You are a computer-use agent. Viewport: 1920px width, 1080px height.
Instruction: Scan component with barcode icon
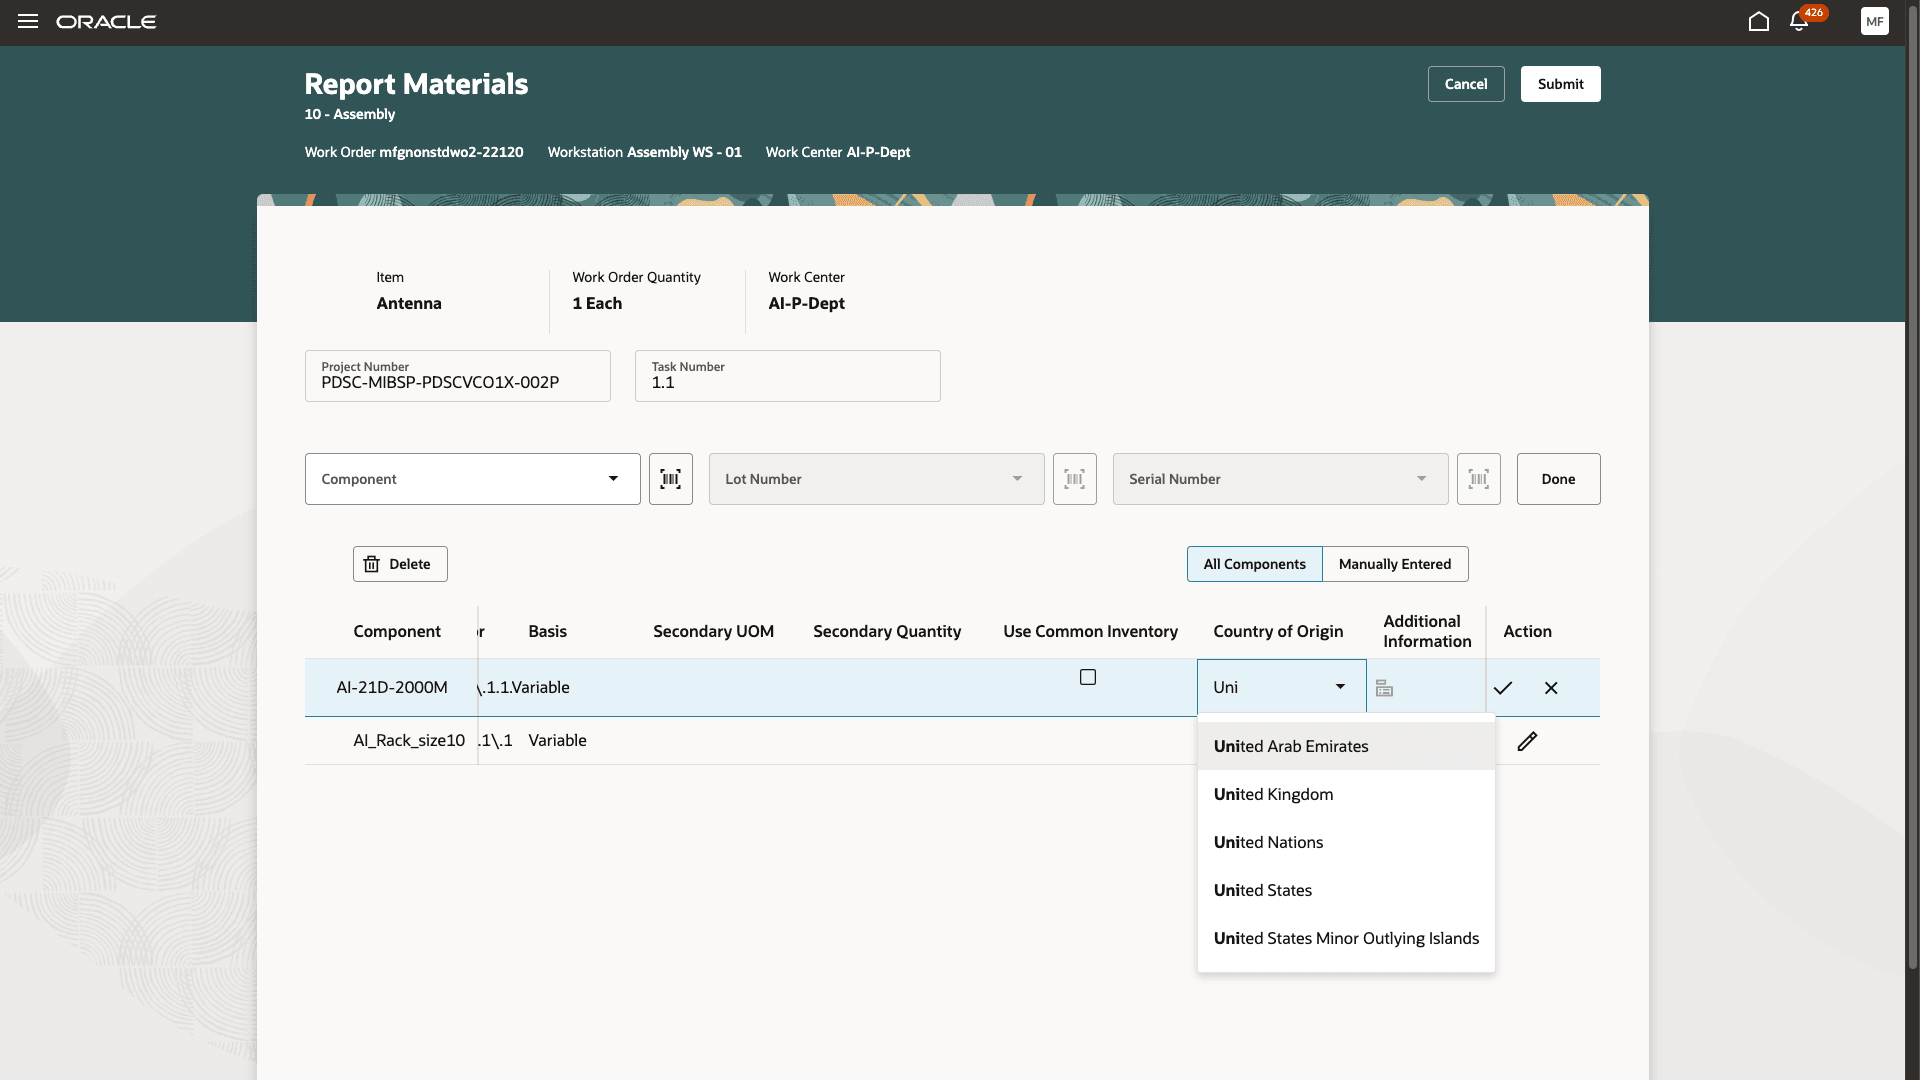[670, 479]
